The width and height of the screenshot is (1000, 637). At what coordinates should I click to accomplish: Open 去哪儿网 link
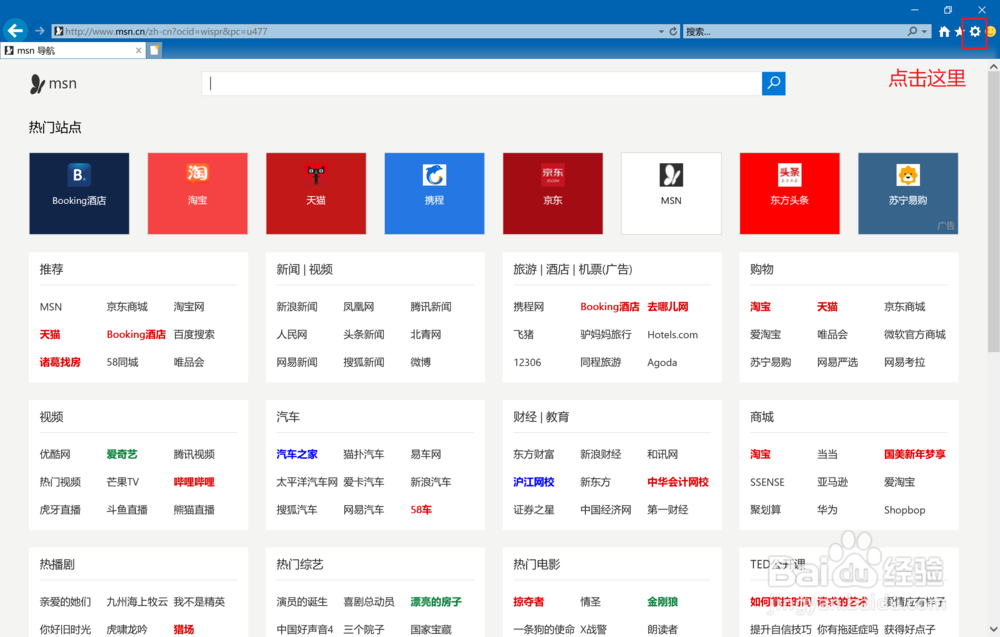click(x=668, y=307)
